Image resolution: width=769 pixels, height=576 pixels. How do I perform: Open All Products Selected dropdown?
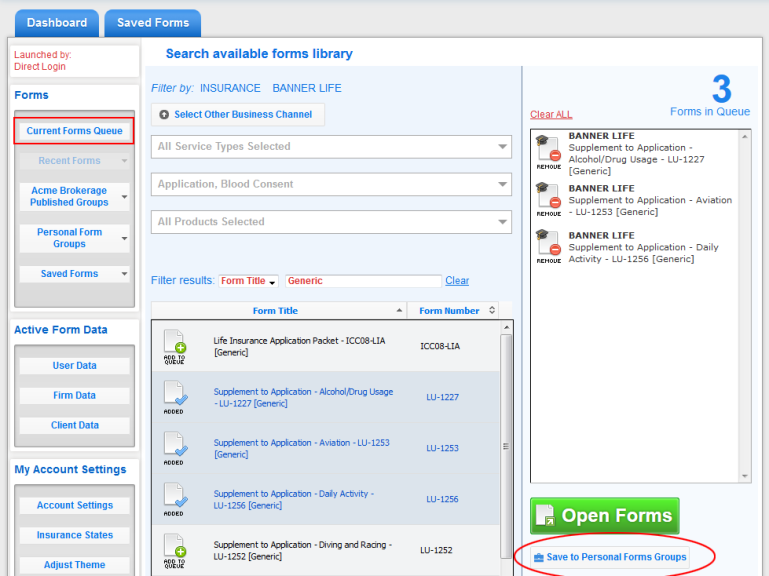point(331,222)
